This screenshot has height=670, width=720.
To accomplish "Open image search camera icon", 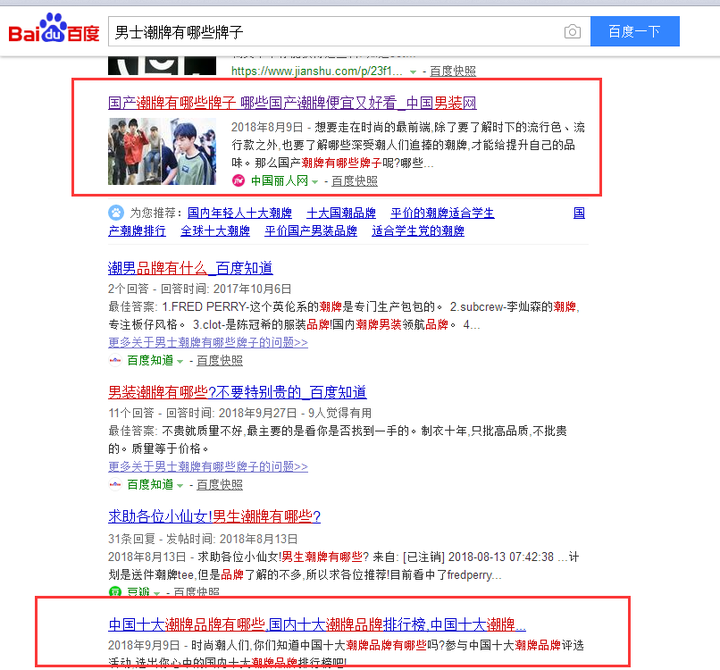I will pos(572,32).
